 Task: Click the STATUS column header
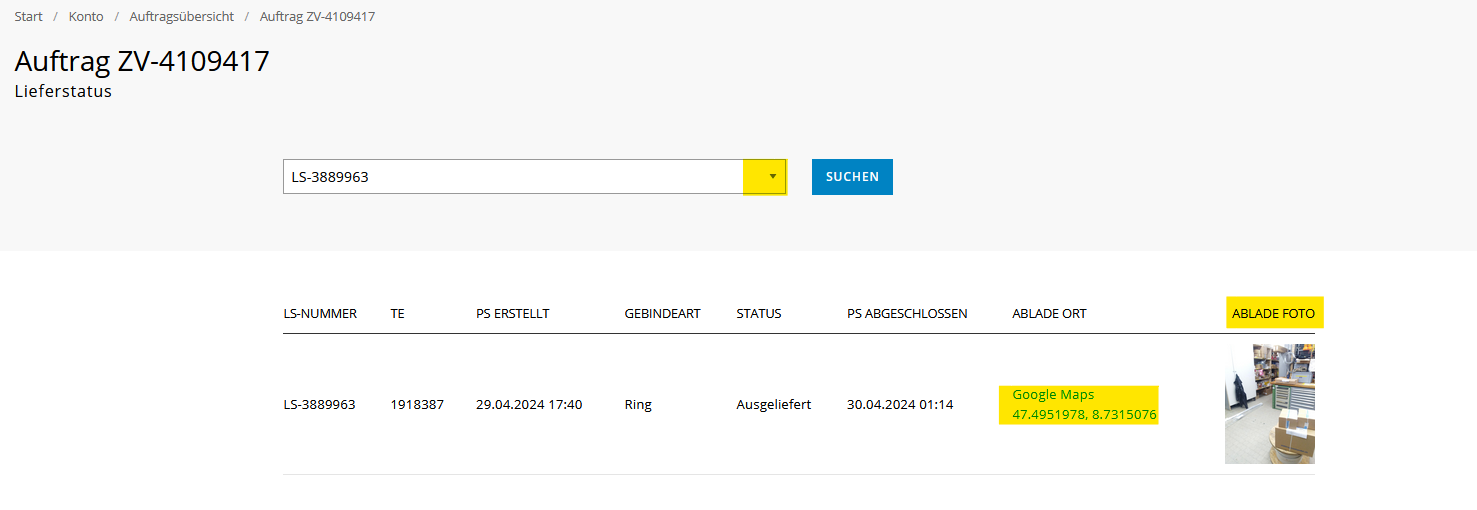(x=759, y=313)
